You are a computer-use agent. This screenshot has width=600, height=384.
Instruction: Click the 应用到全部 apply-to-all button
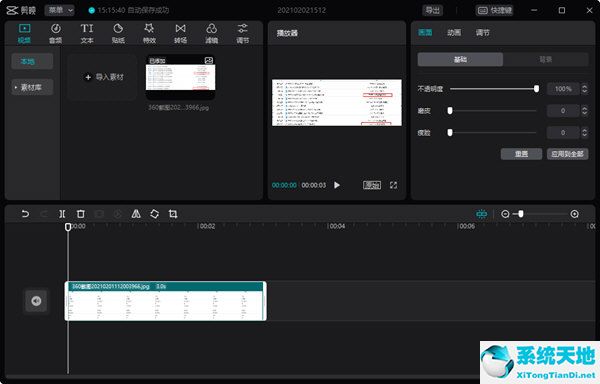click(x=567, y=154)
